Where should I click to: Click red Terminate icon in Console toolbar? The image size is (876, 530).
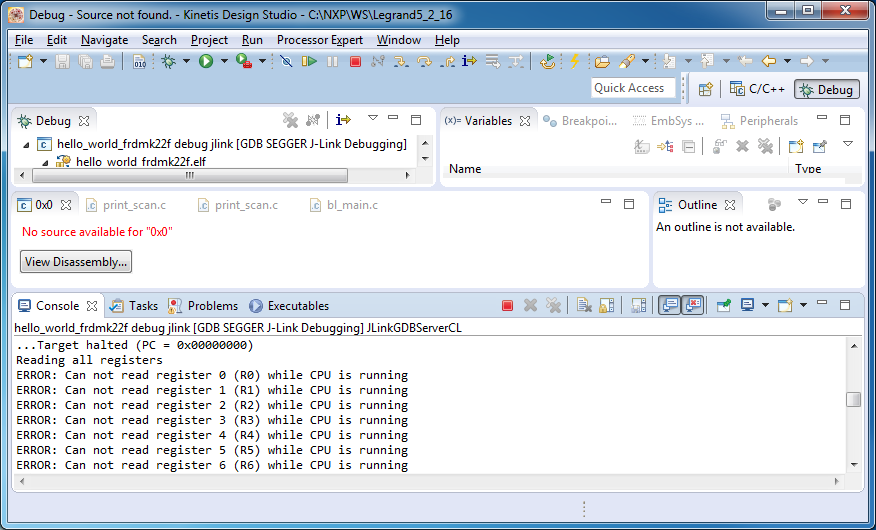(507, 305)
